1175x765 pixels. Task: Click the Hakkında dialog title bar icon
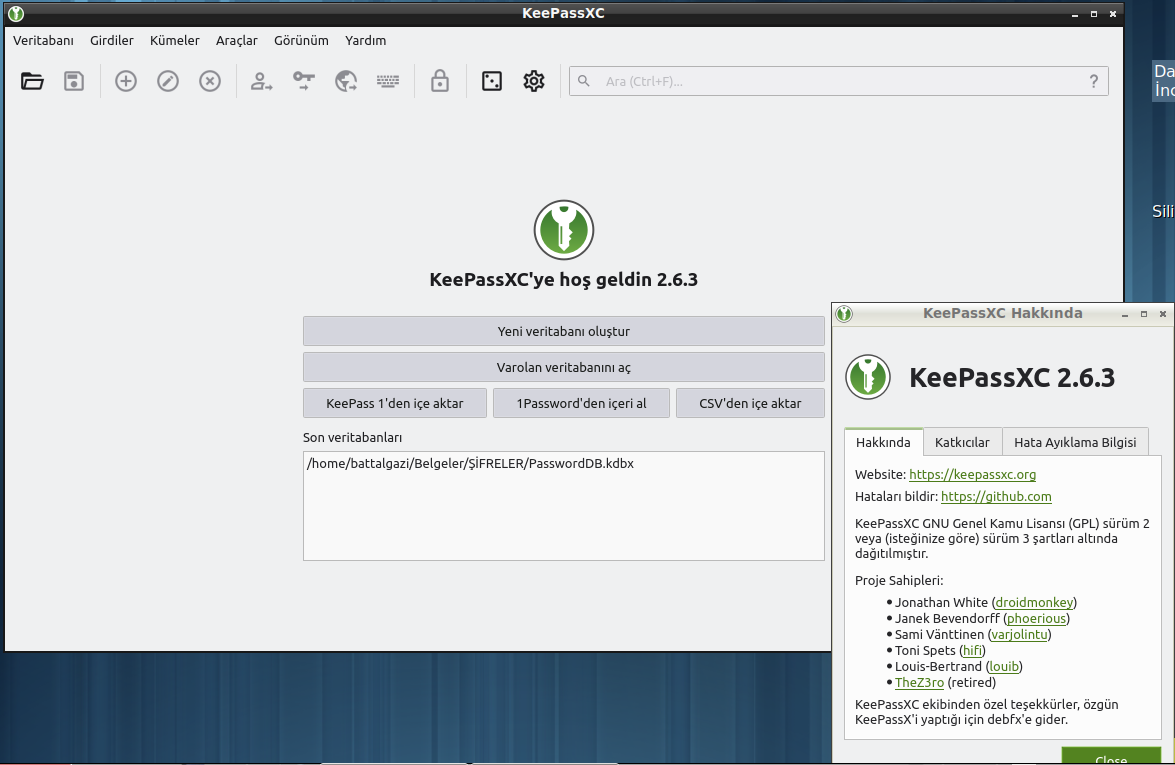coord(844,314)
